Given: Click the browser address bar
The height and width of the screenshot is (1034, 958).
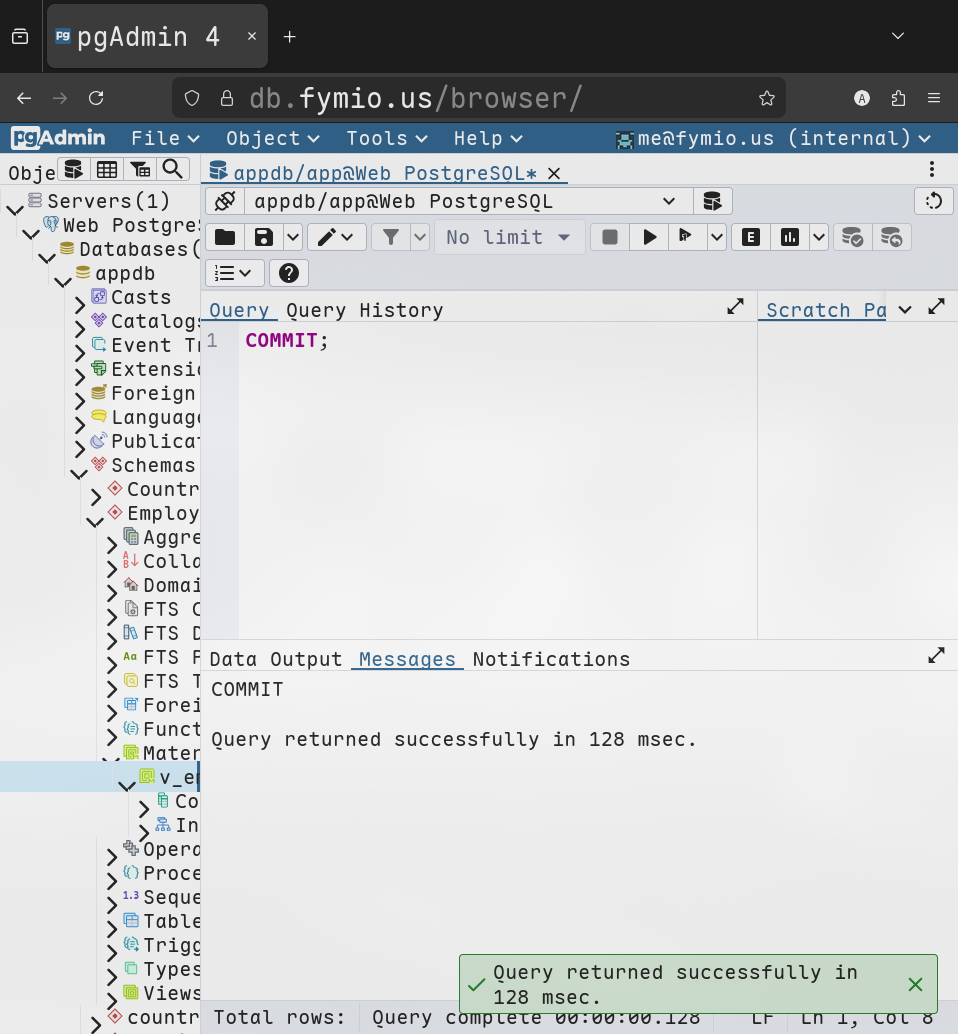Looking at the screenshot, I should [480, 98].
